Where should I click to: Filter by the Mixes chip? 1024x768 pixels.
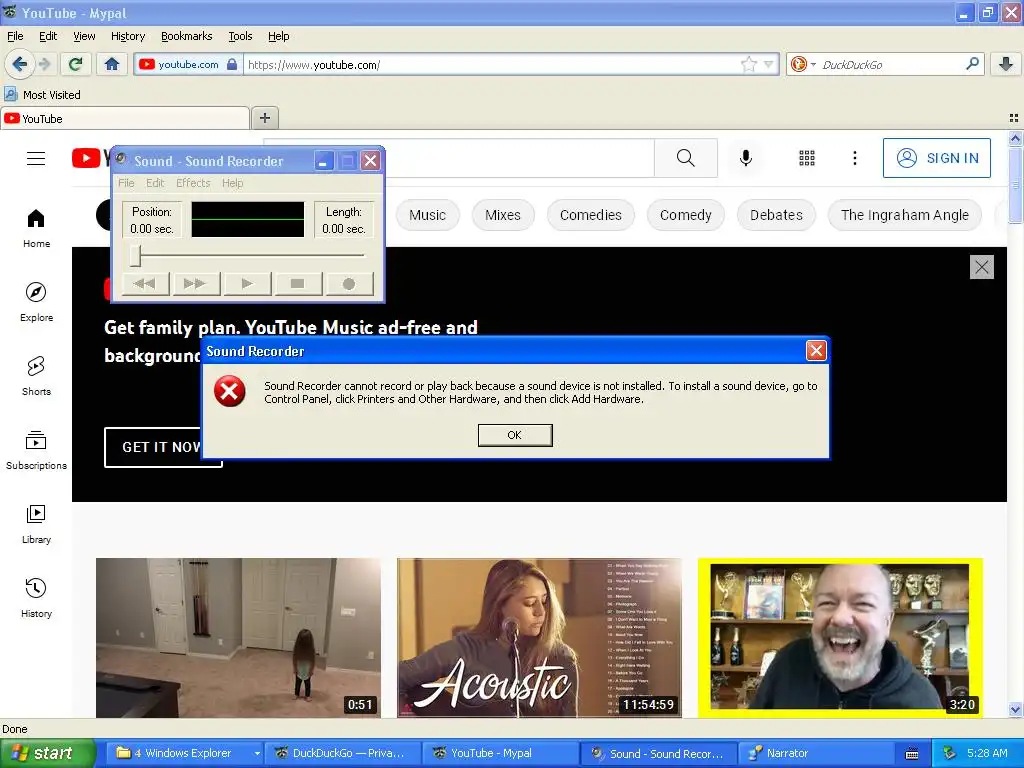(502, 215)
